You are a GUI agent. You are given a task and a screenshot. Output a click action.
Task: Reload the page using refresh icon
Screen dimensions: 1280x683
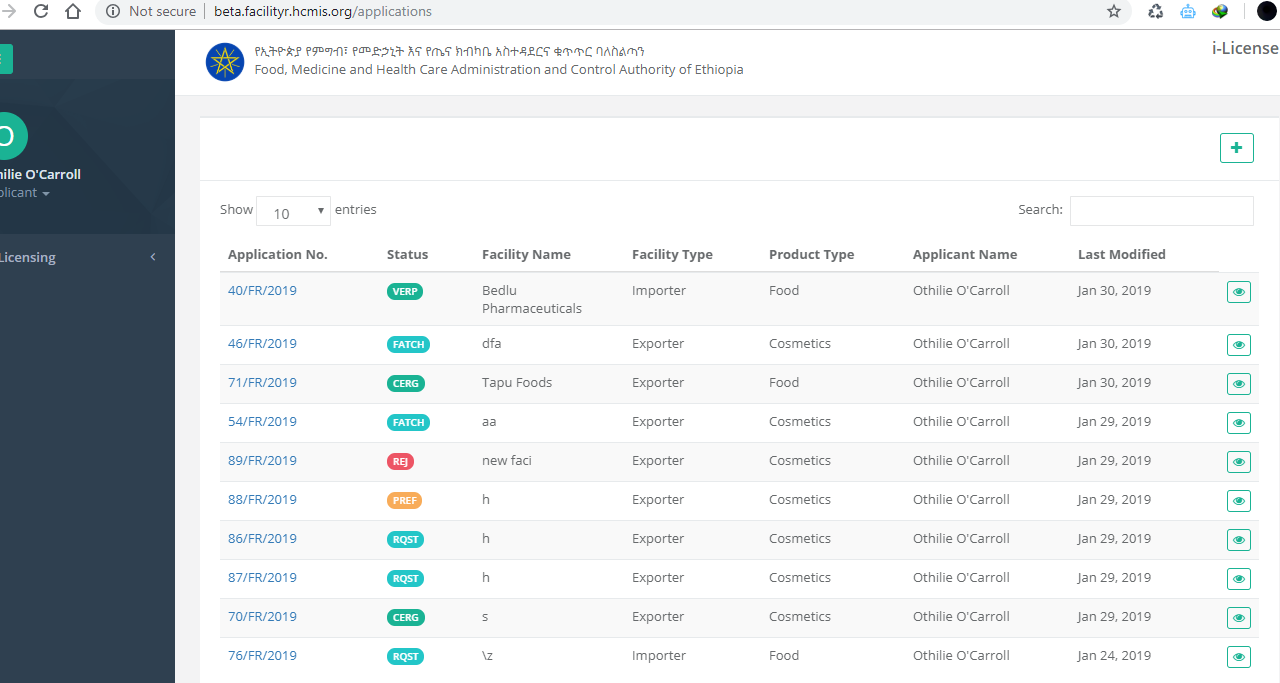[41, 12]
